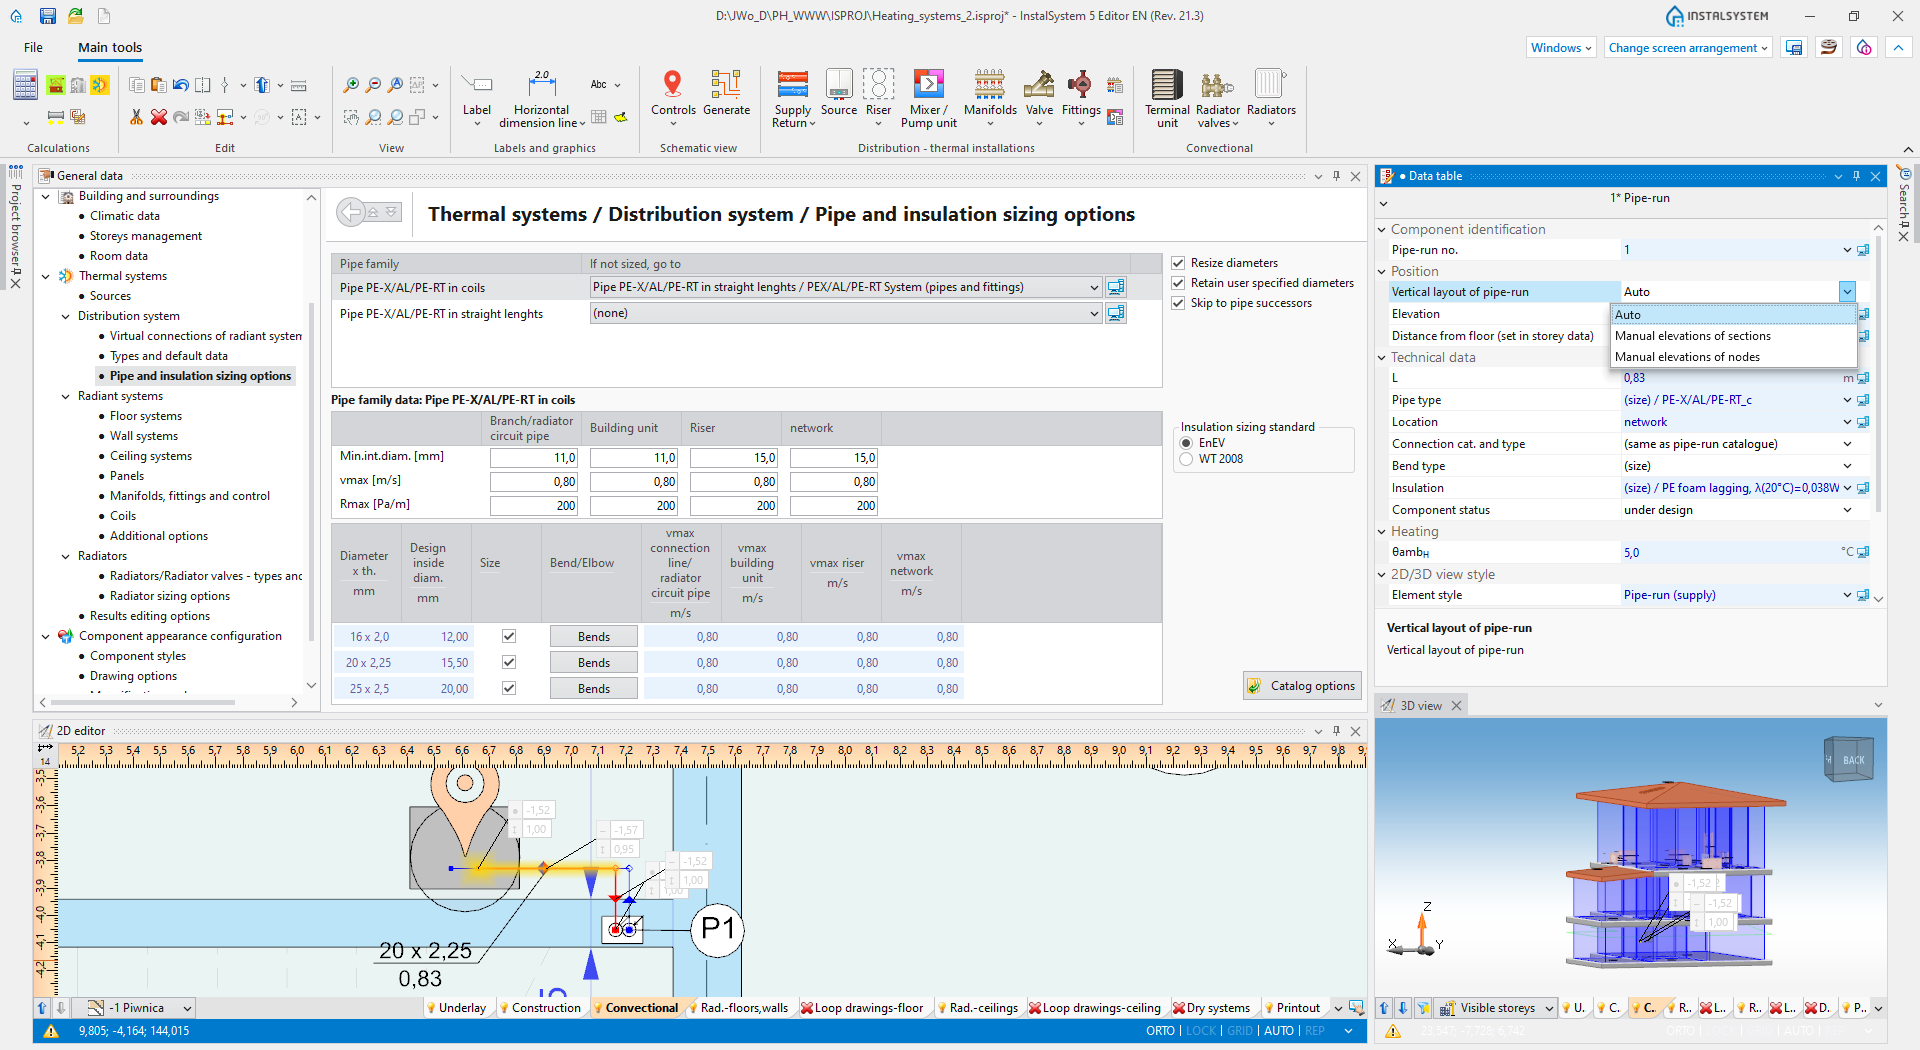The image size is (1920, 1050).
Task: Click the Zoom out magnifier icon
Action: tap(373, 85)
